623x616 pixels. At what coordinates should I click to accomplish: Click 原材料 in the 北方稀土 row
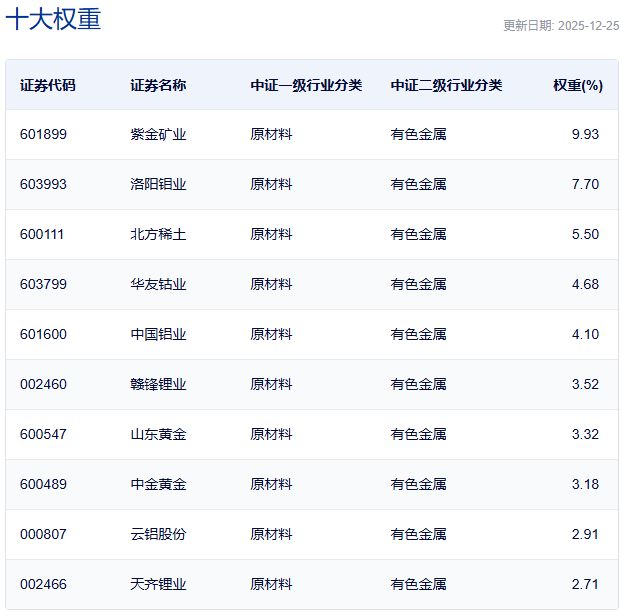[271, 234]
